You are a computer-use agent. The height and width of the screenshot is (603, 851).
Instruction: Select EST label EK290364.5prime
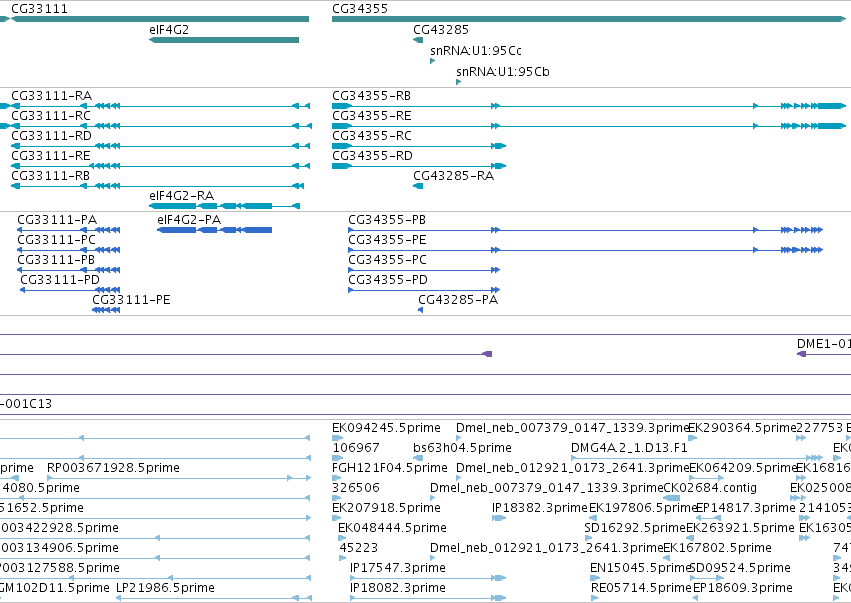coord(742,428)
